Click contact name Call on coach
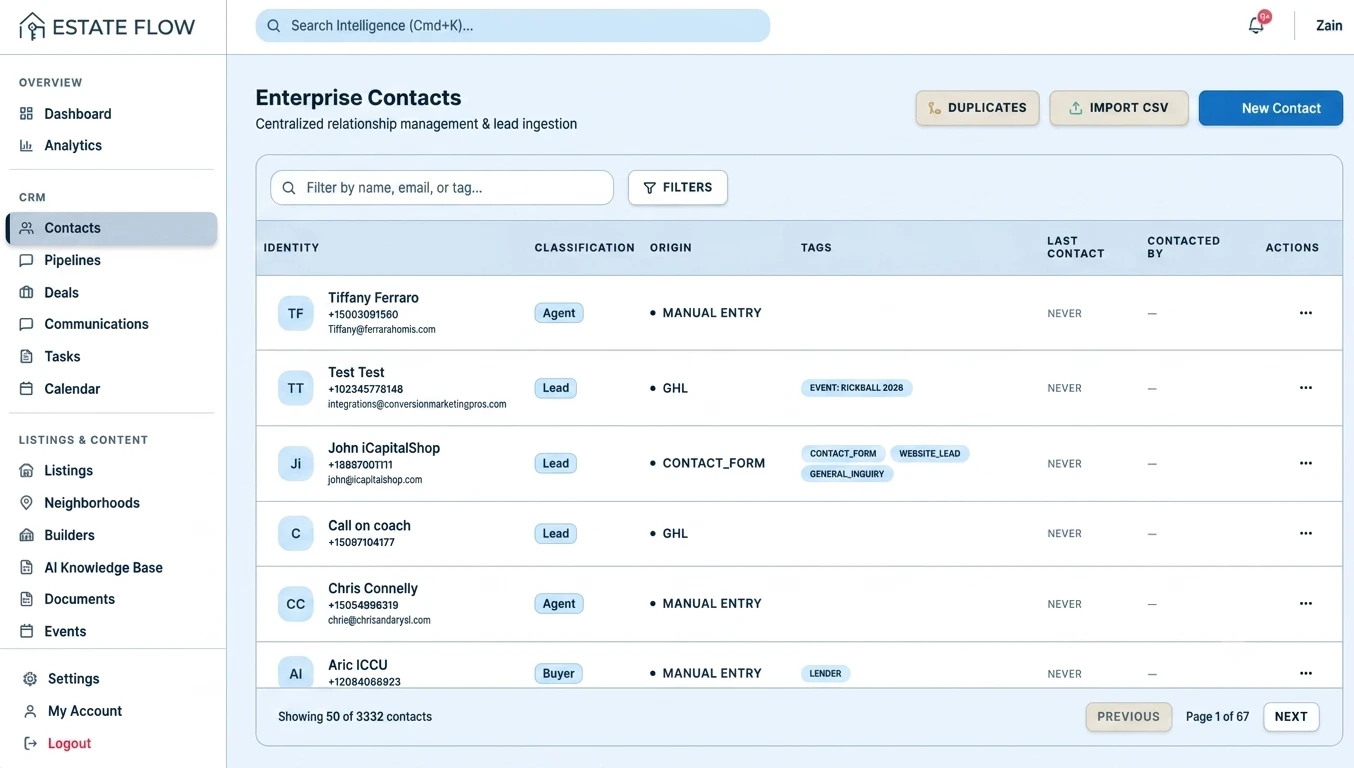The image size is (1354, 768). [x=369, y=526]
